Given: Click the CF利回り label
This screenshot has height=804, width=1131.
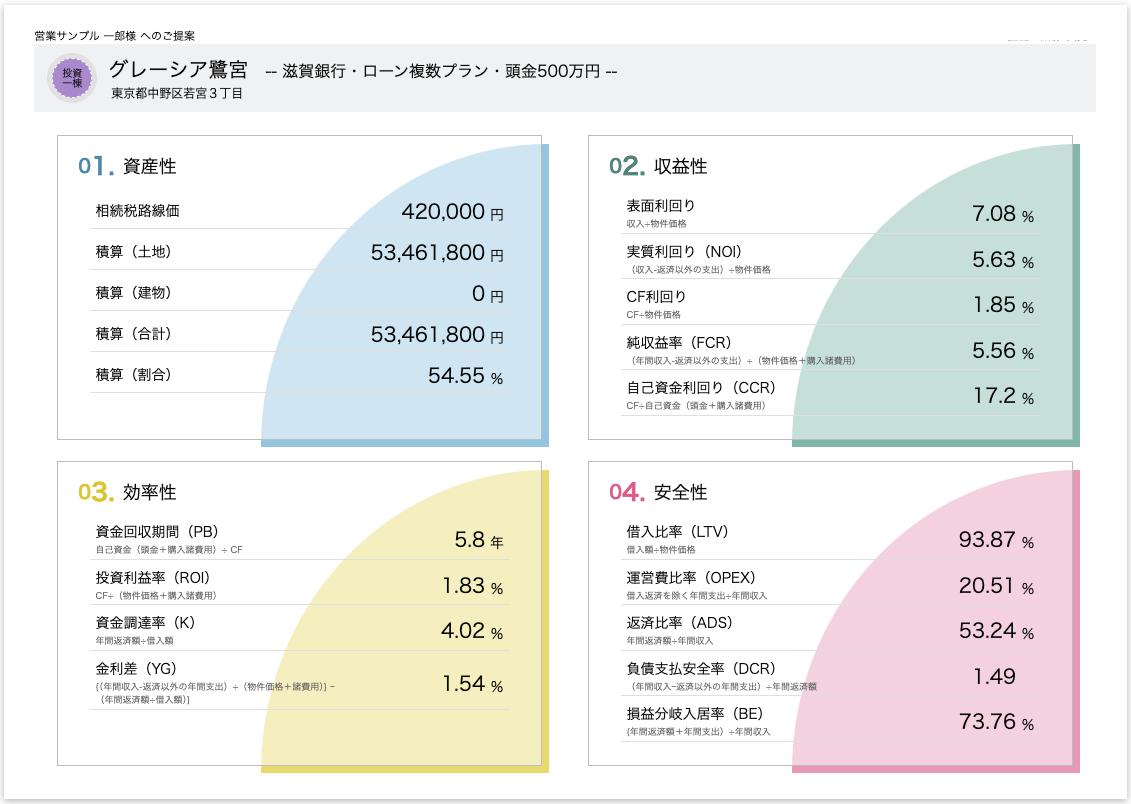Looking at the screenshot, I should (x=656, y=296).
